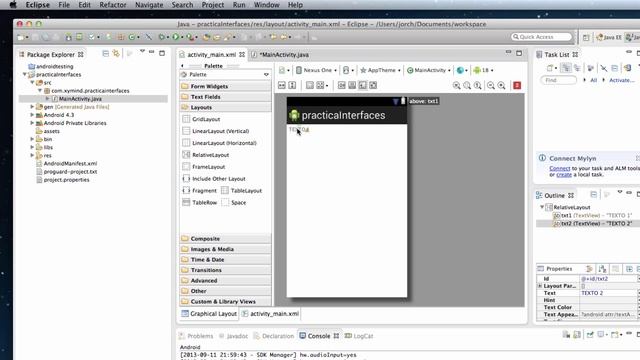The height and width of the screenshot is (360, 640).
Task: Switch to the activity_main.xml bottom tab
Action: click(x=271, y=313)
